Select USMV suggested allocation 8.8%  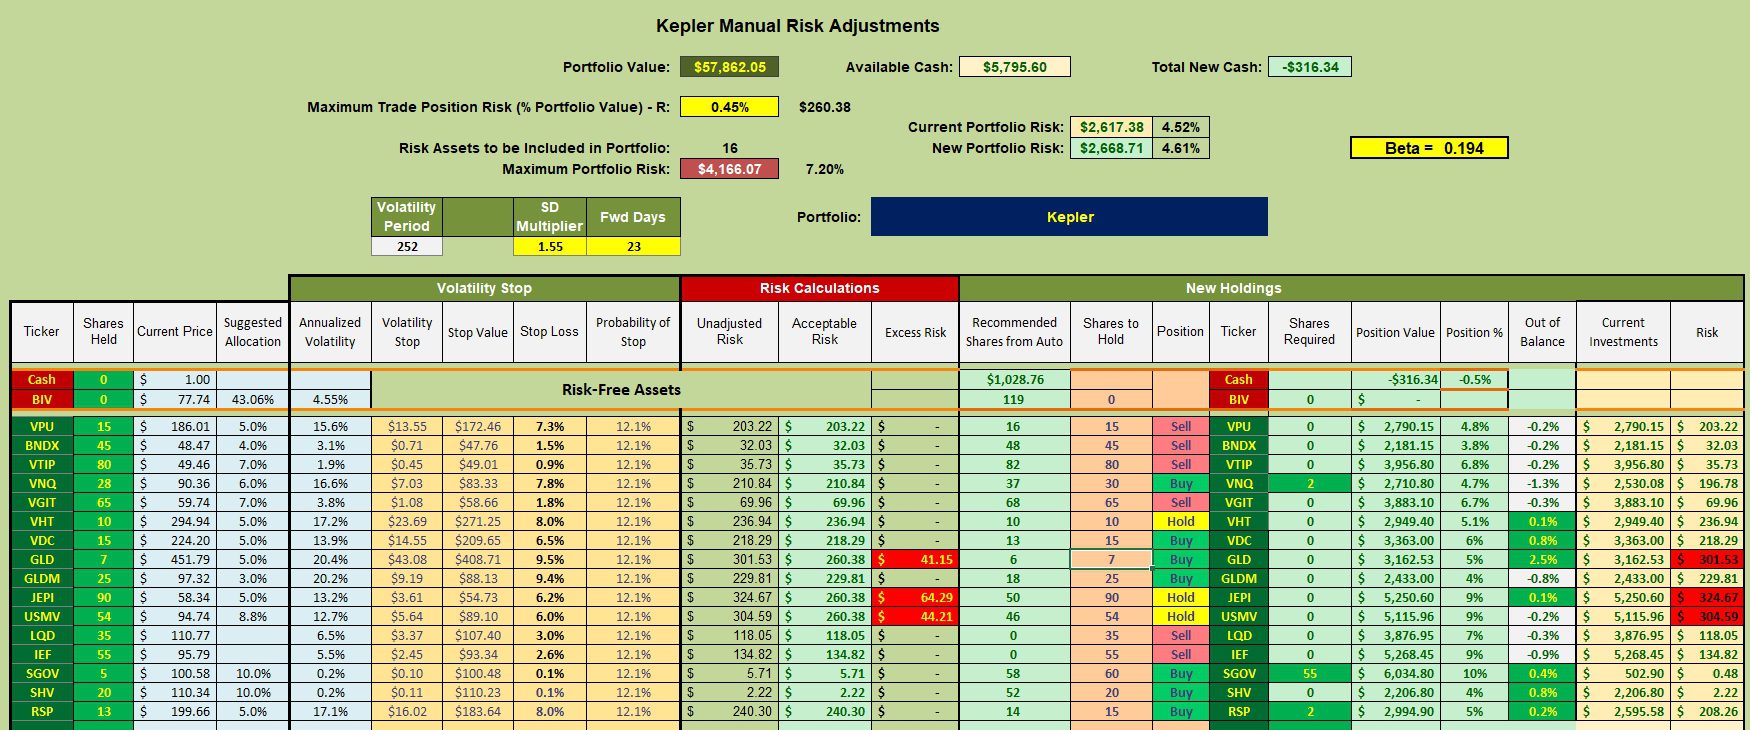pyautogui.click(x=252, y=616)
